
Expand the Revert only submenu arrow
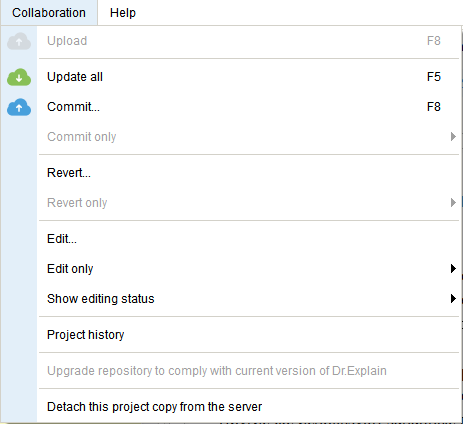[453, 203]
